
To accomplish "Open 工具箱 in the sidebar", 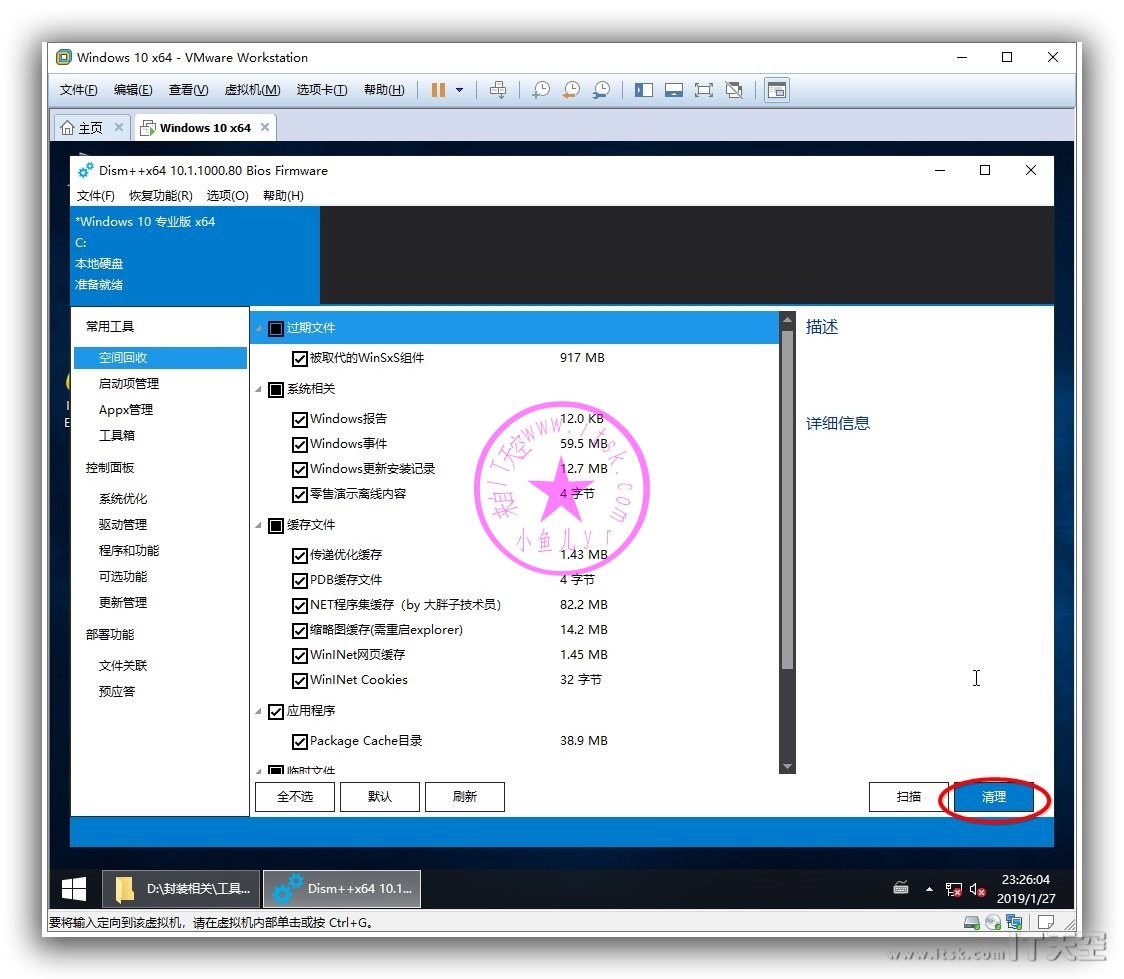I will pos(117,435).
